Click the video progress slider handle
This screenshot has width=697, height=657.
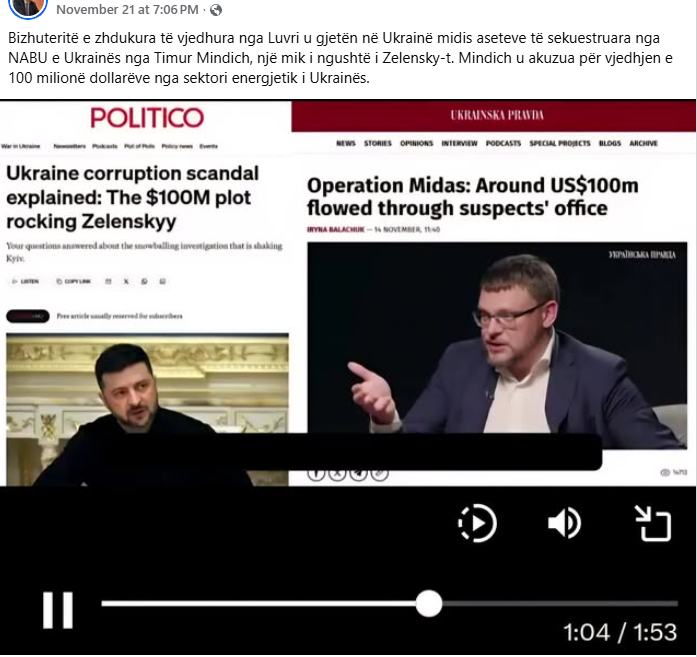[x=429, y=603]
